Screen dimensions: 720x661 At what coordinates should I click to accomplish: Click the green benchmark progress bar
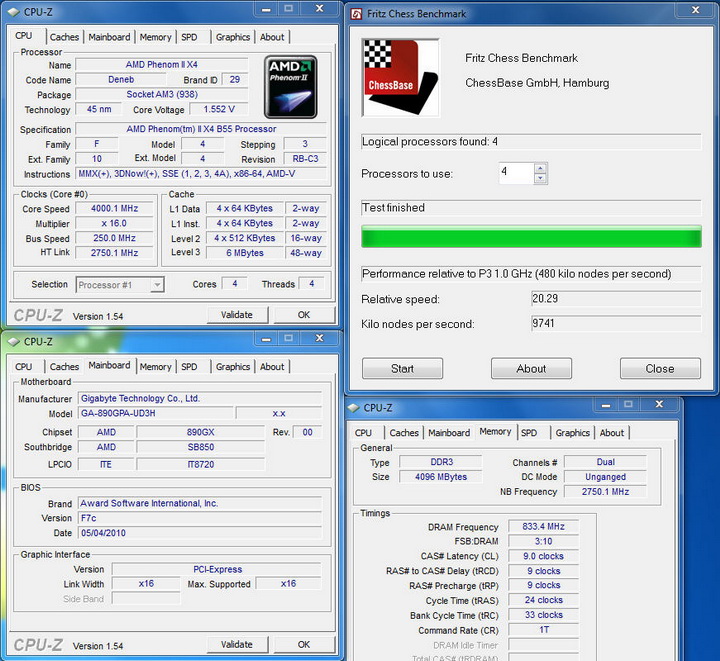coord(531,237)
